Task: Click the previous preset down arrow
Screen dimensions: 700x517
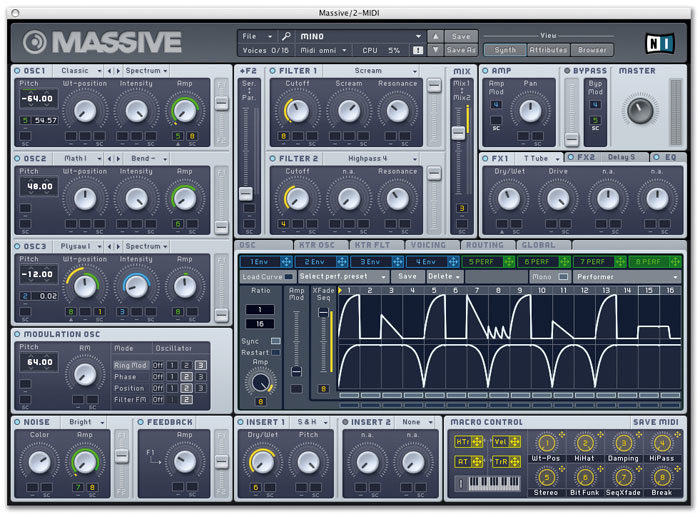Action: tap(436, 50)
